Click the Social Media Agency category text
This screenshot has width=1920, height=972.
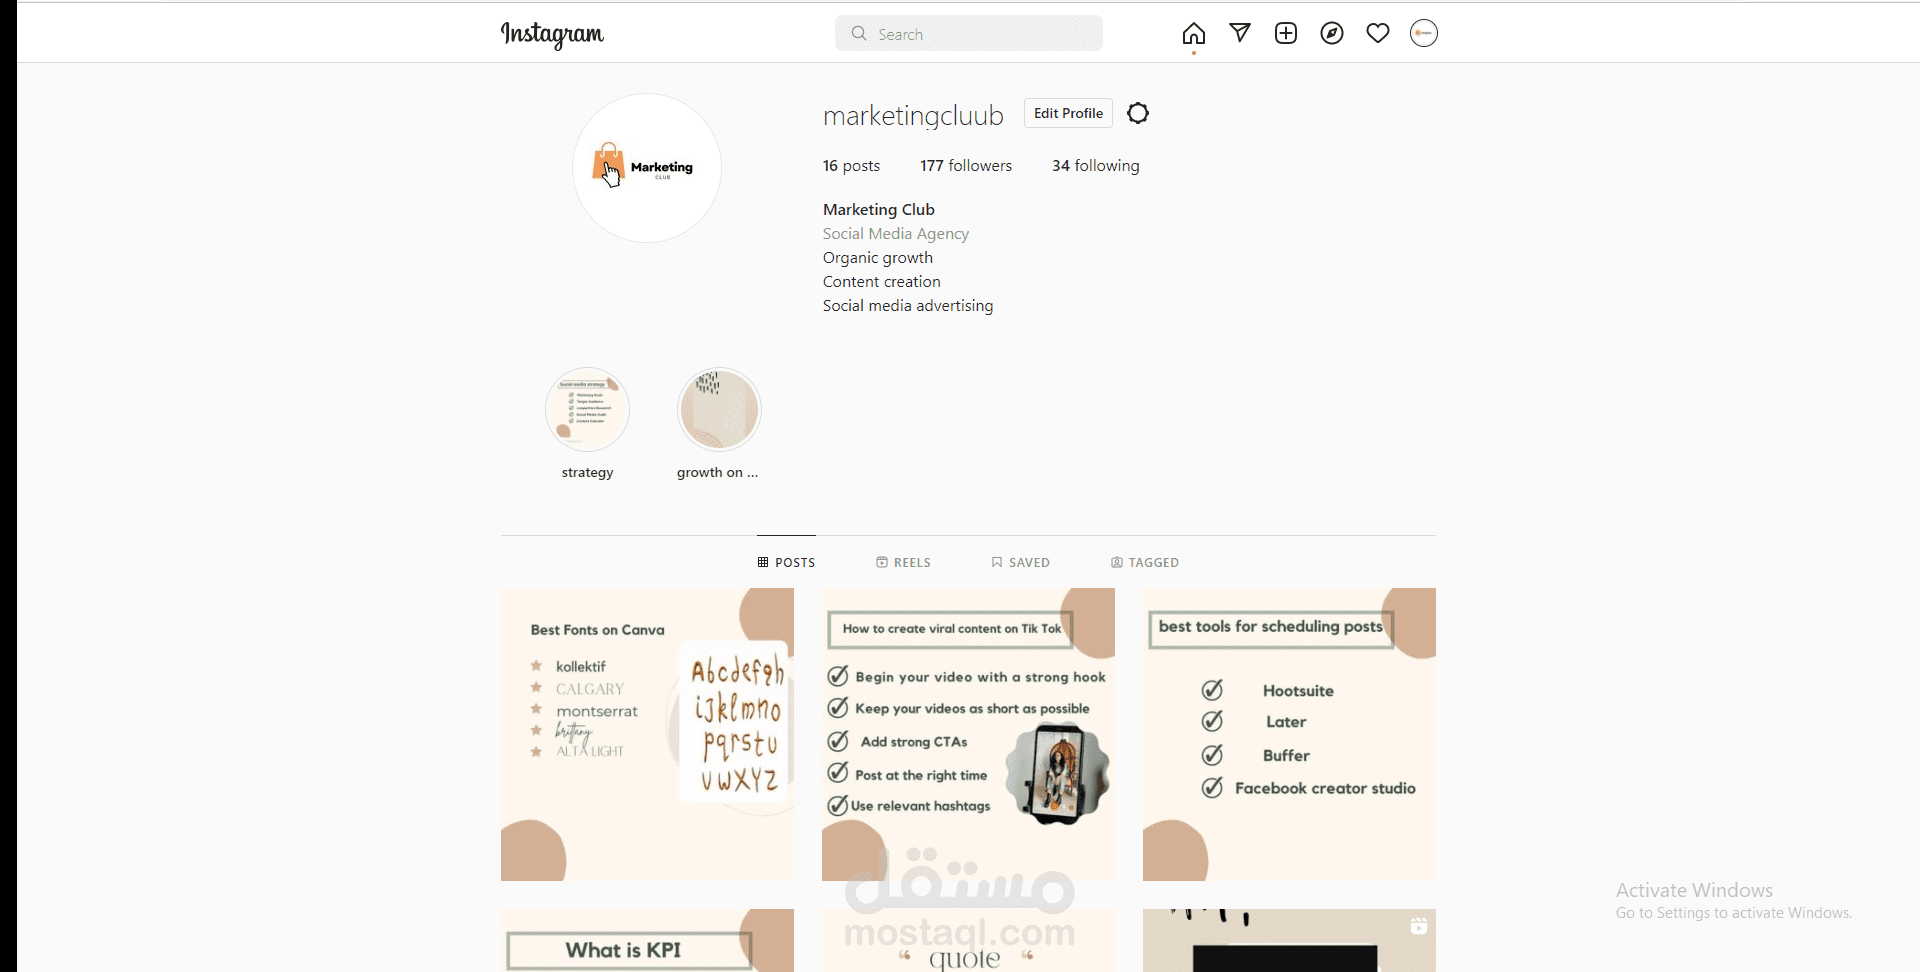896,233
